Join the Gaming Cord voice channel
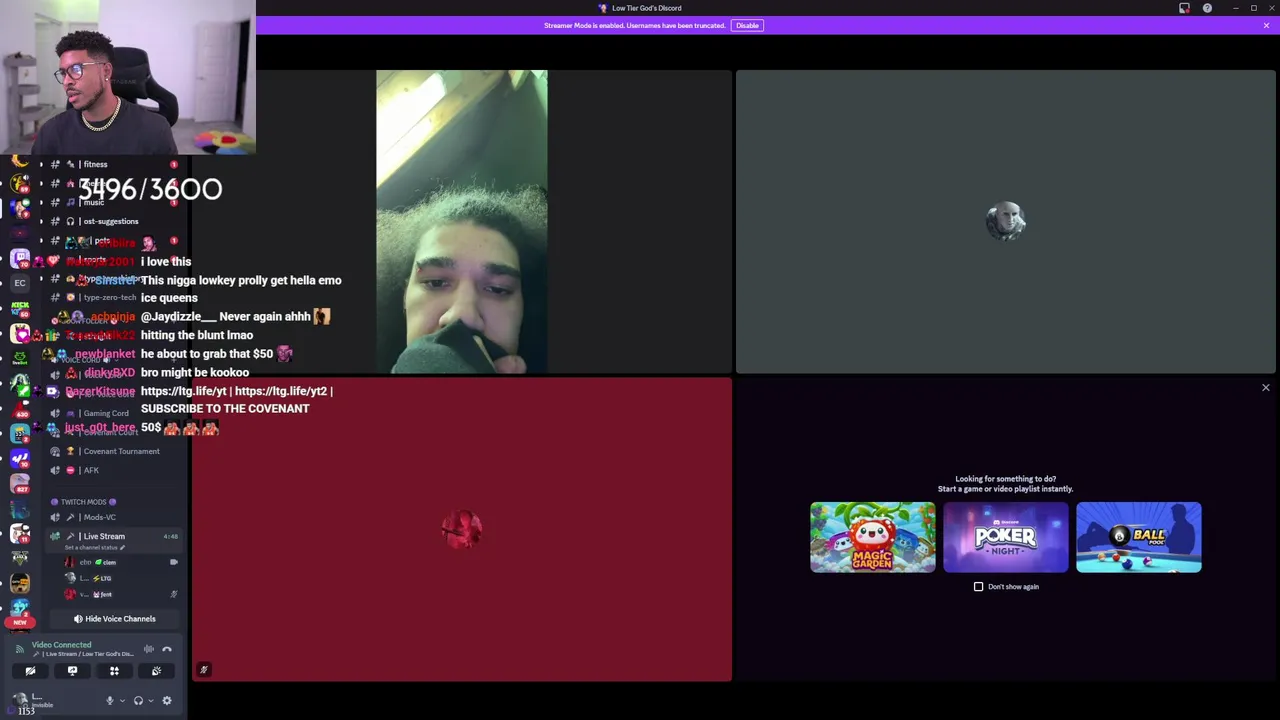 pyautogui.click(x=105, y=414)
